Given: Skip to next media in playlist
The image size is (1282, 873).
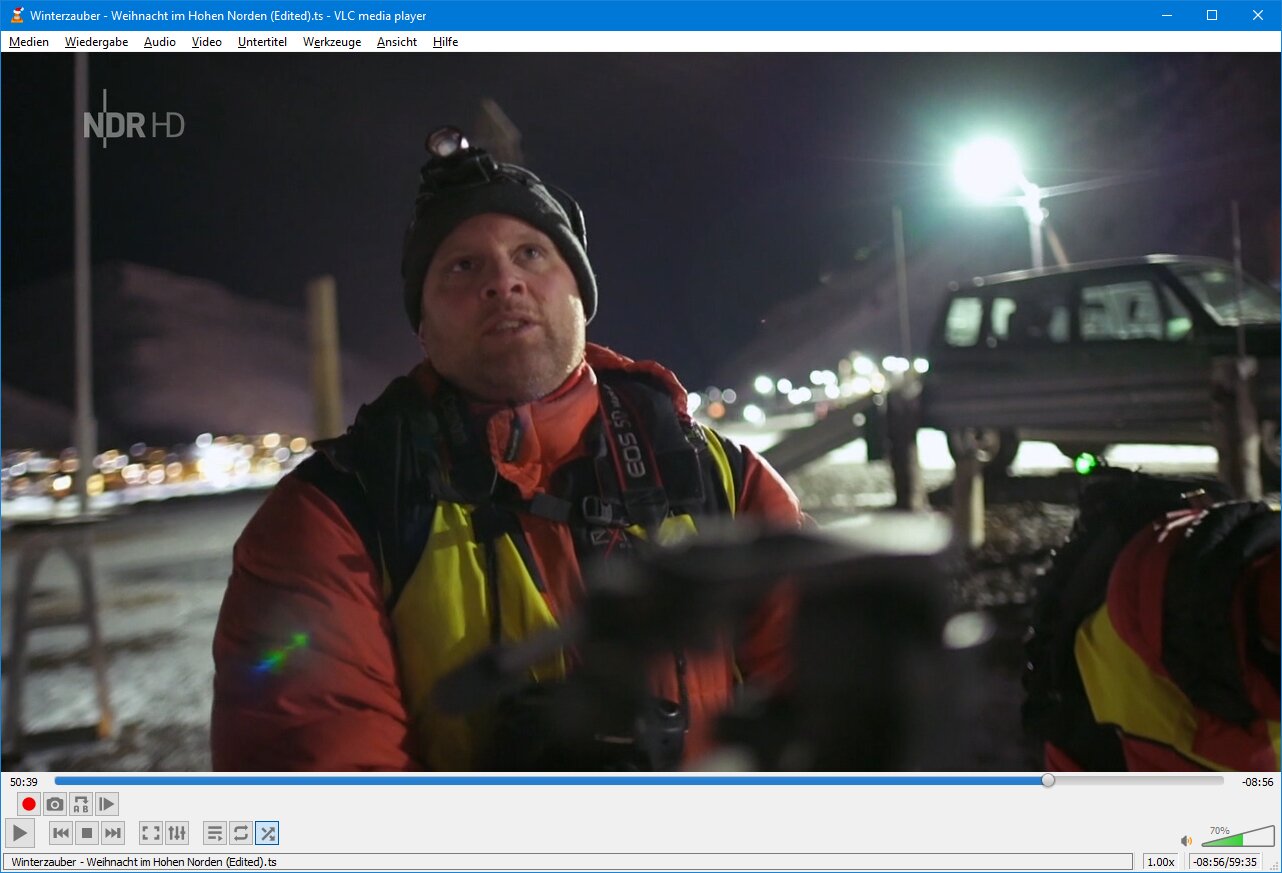Looking at the screenshot, I should 113,833.
